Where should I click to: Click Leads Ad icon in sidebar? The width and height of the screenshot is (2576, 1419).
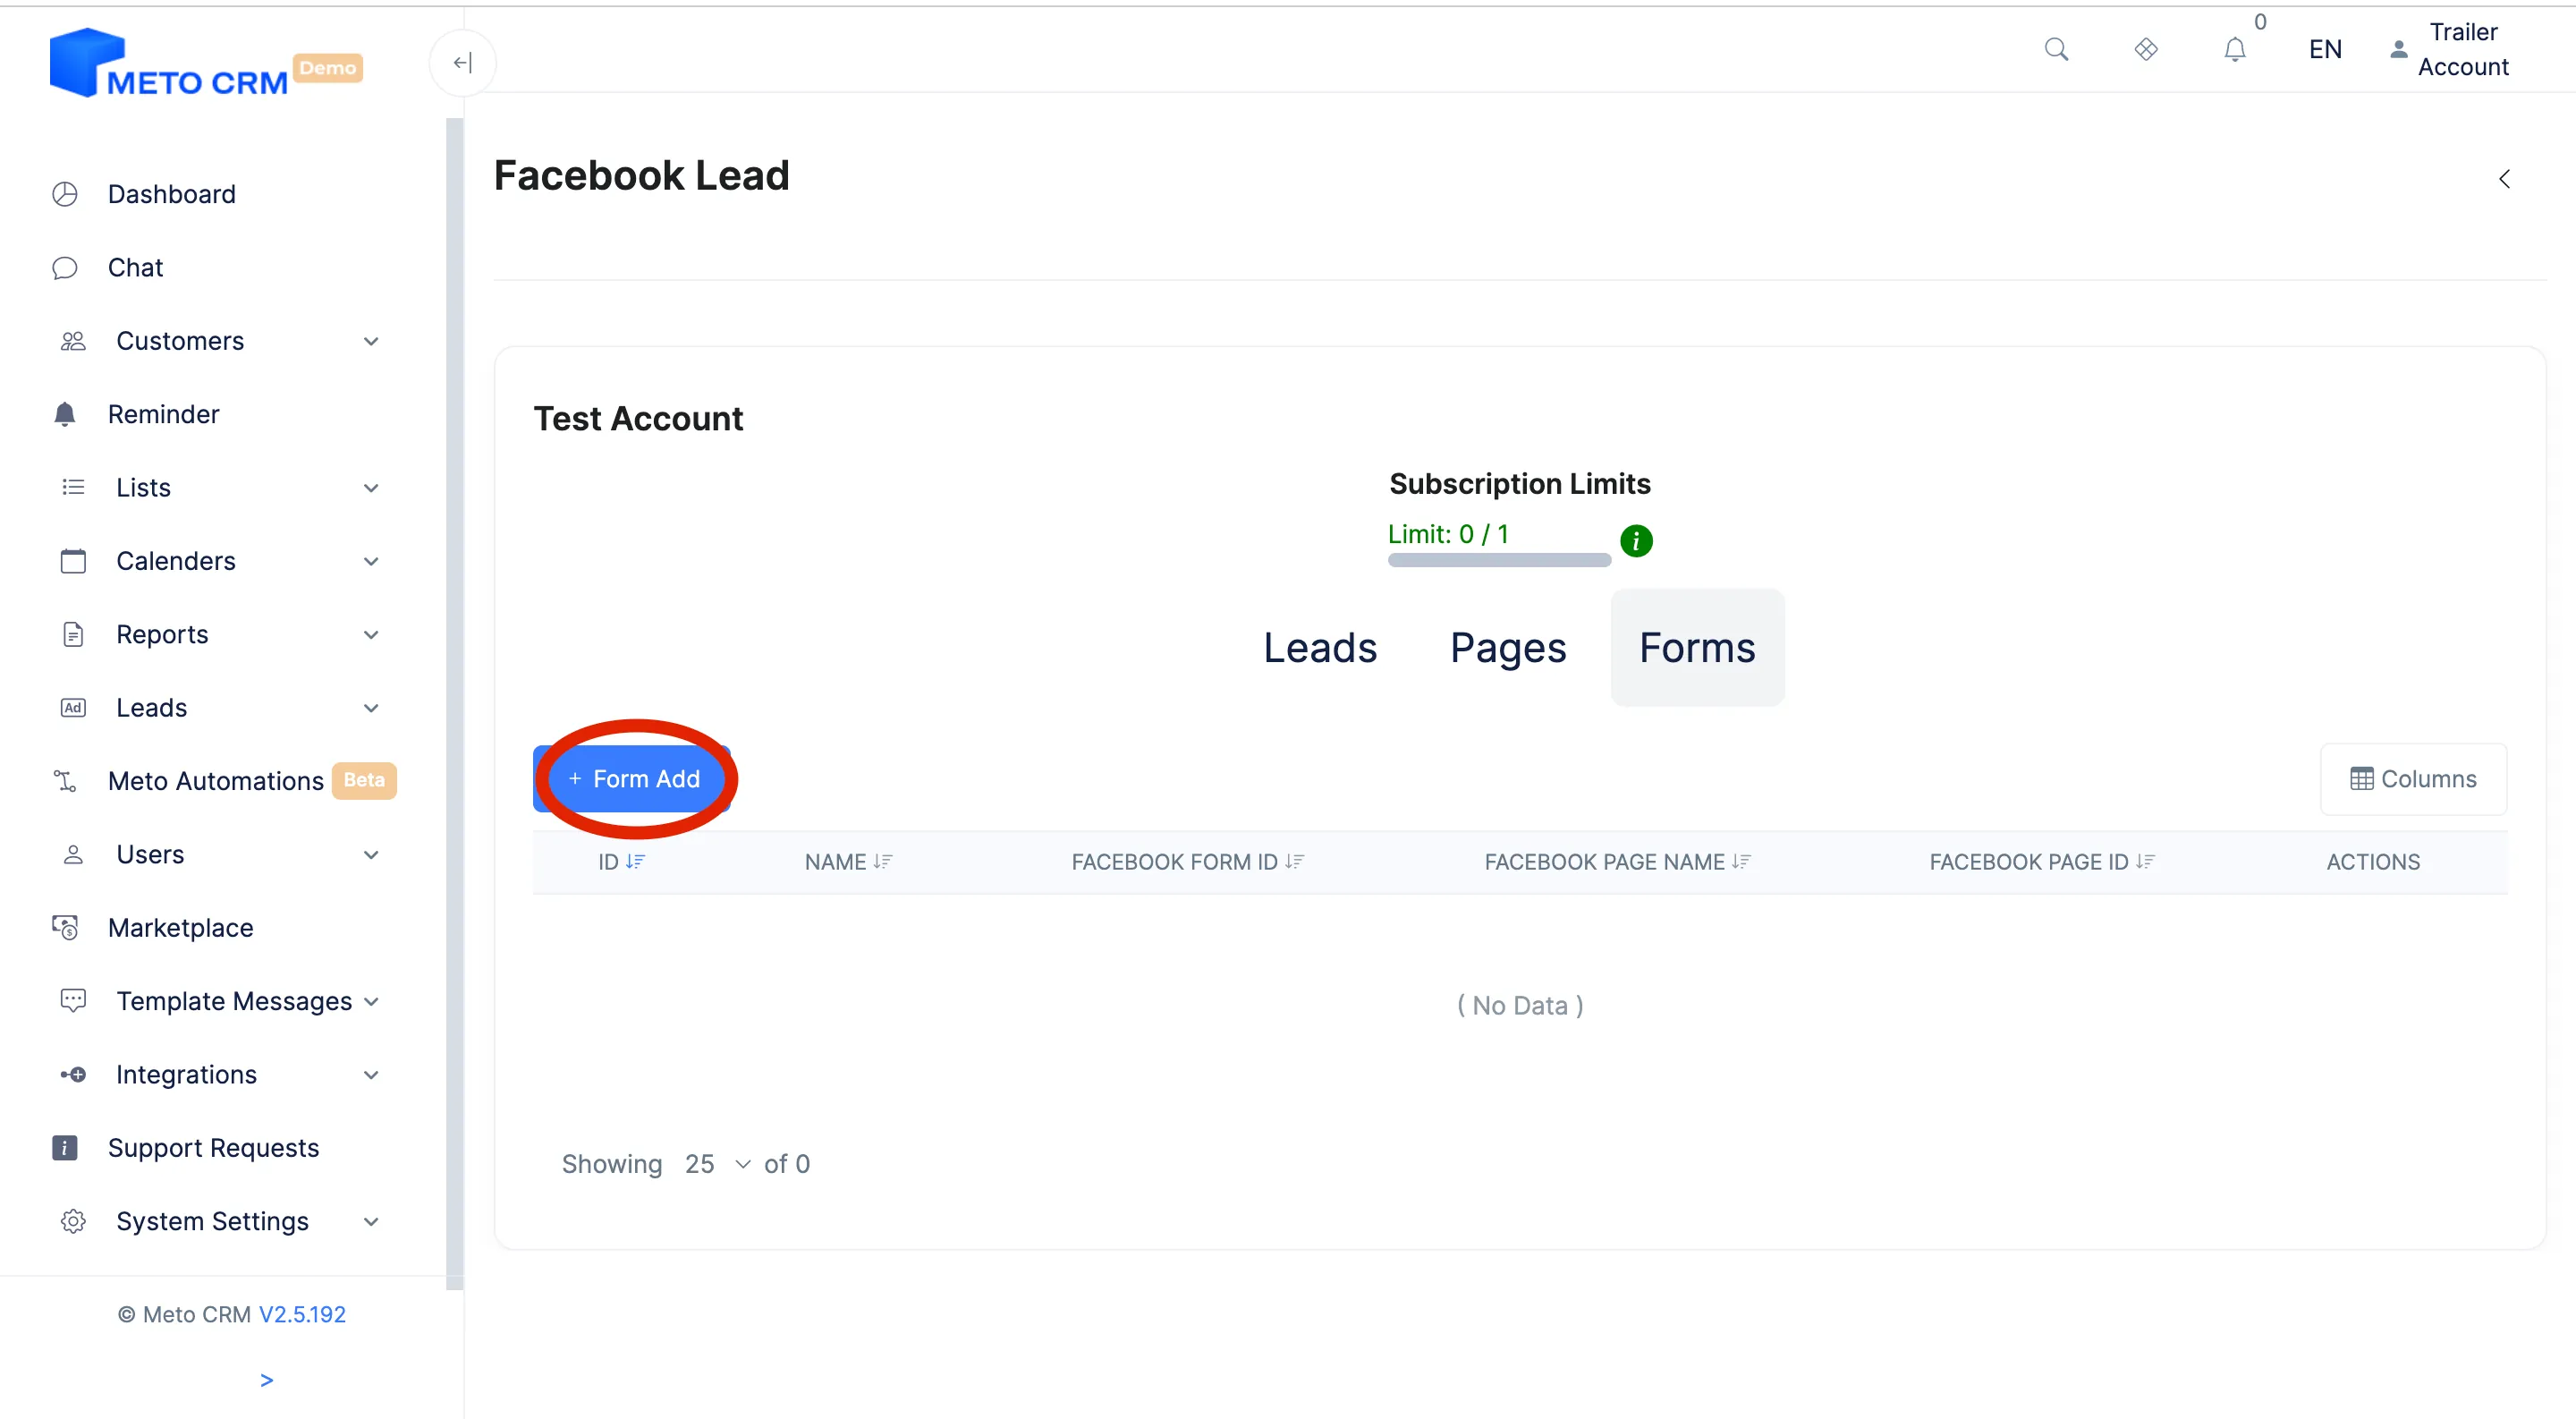[x=73, y=708]
